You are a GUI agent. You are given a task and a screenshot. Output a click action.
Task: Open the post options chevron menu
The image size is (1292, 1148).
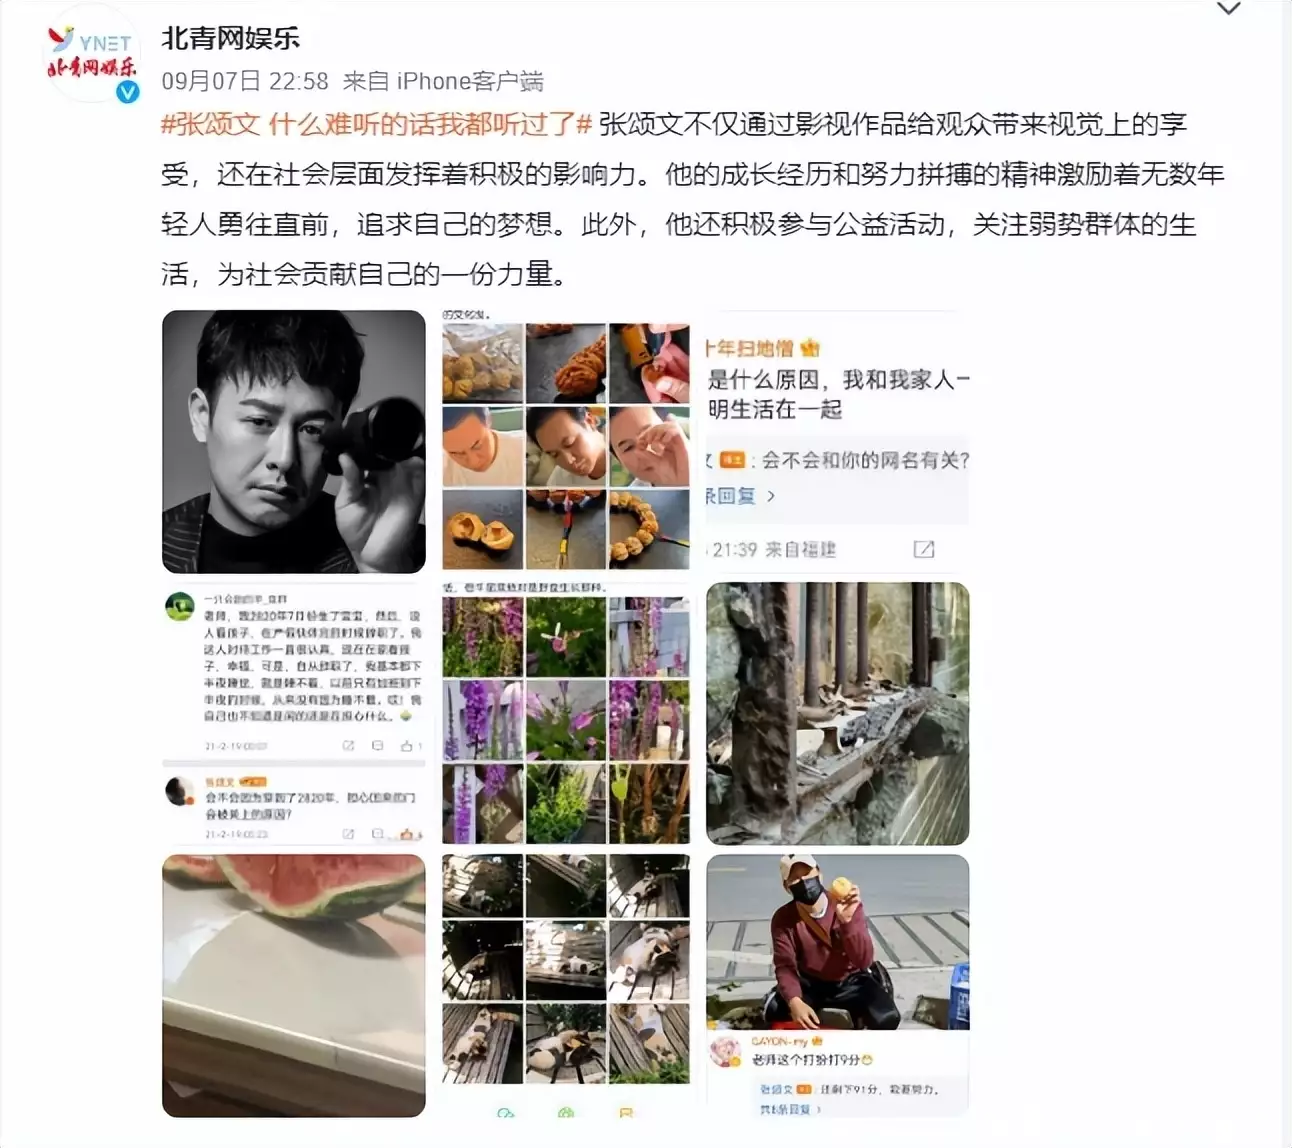pos(1228,9)
